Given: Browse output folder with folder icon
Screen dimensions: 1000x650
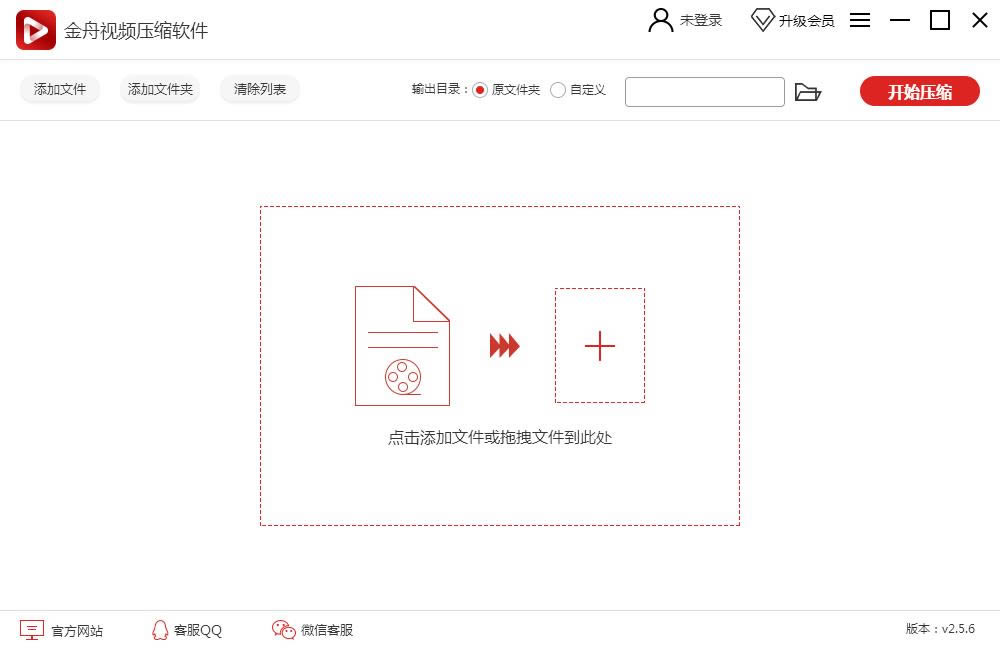Looking at the screenshot, I should 808,92.
